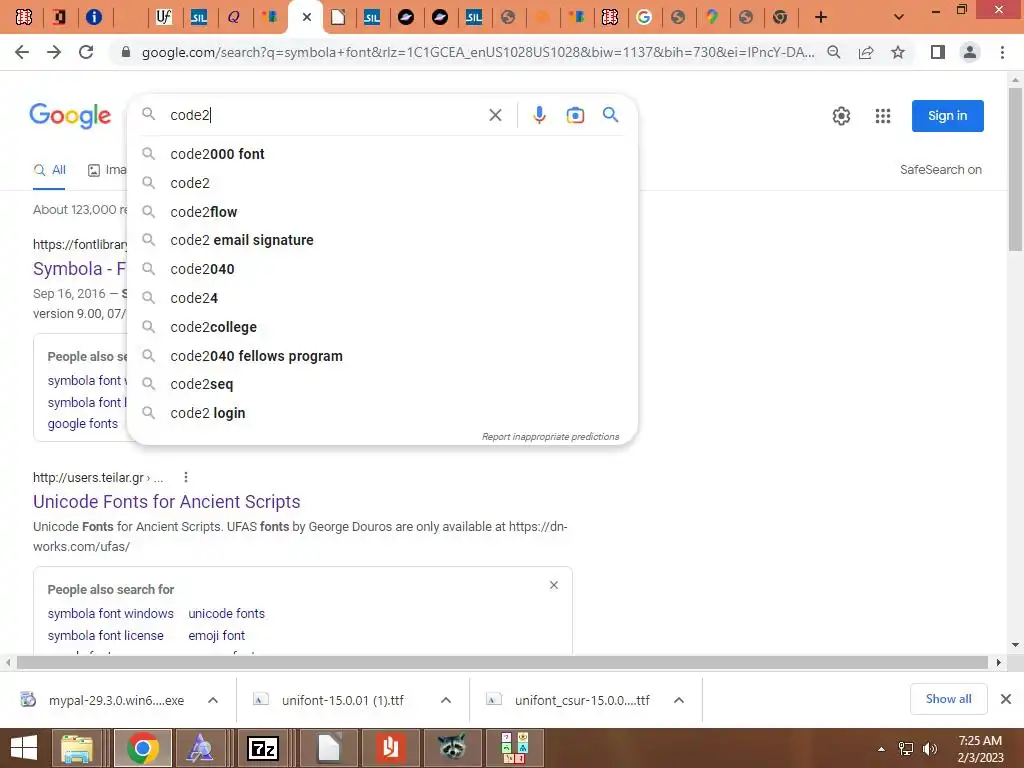Bookmark this page with the star icon

[898, 52]
